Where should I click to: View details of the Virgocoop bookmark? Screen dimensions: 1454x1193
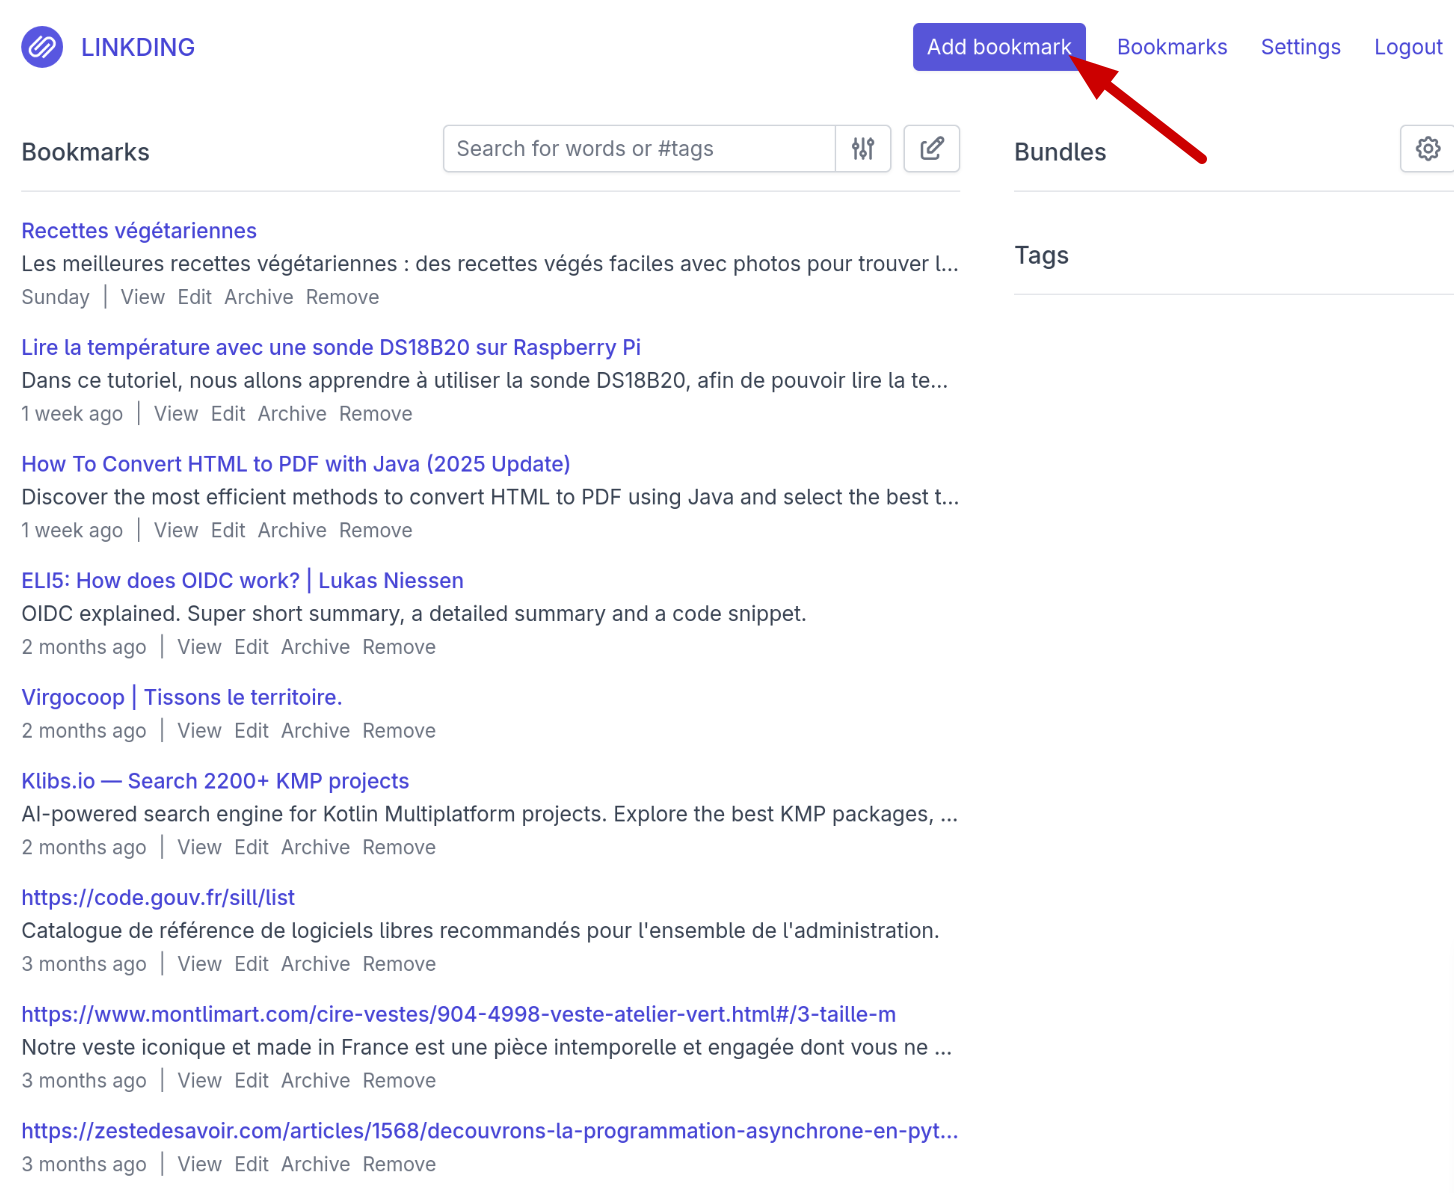tap(200, 731)
